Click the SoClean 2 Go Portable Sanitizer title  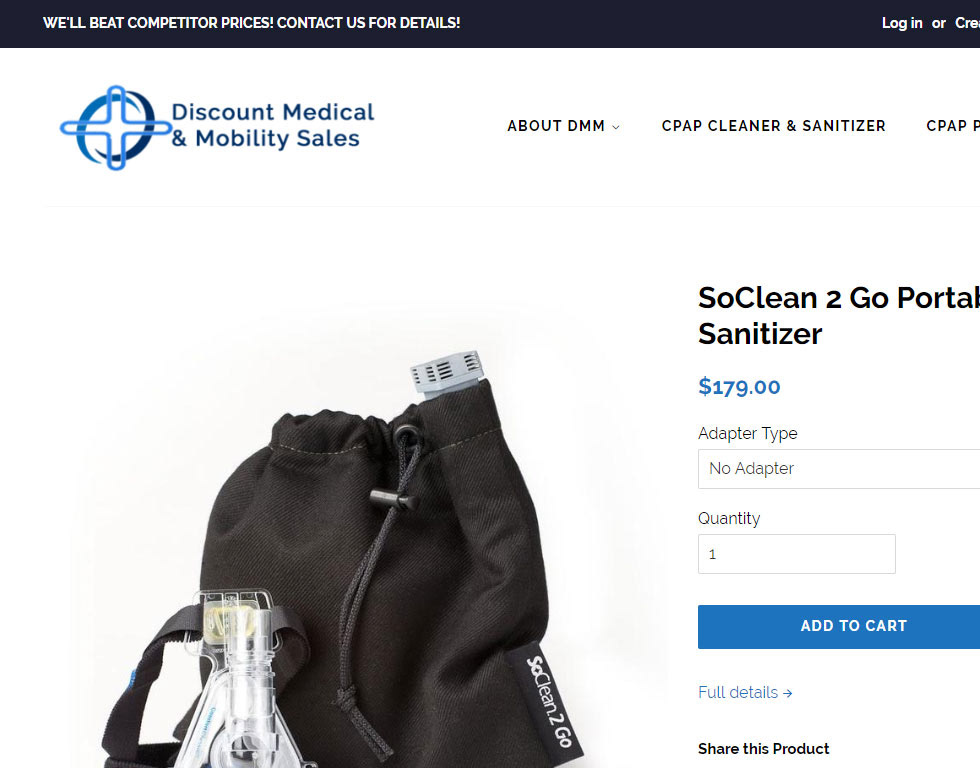(839, 316)
